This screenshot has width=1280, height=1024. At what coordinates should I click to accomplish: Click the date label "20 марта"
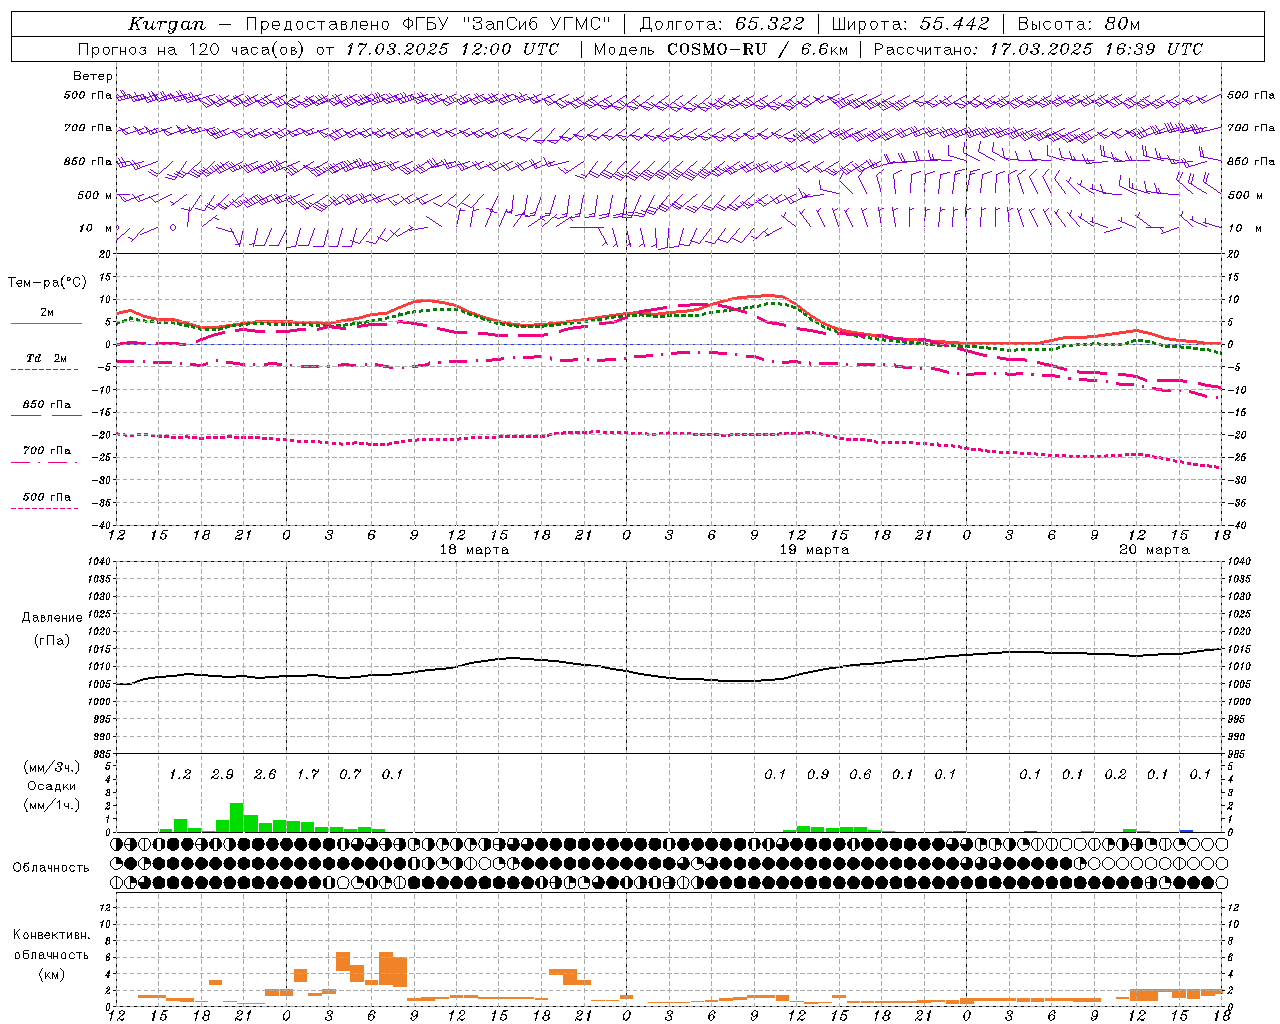[1154, 550]
